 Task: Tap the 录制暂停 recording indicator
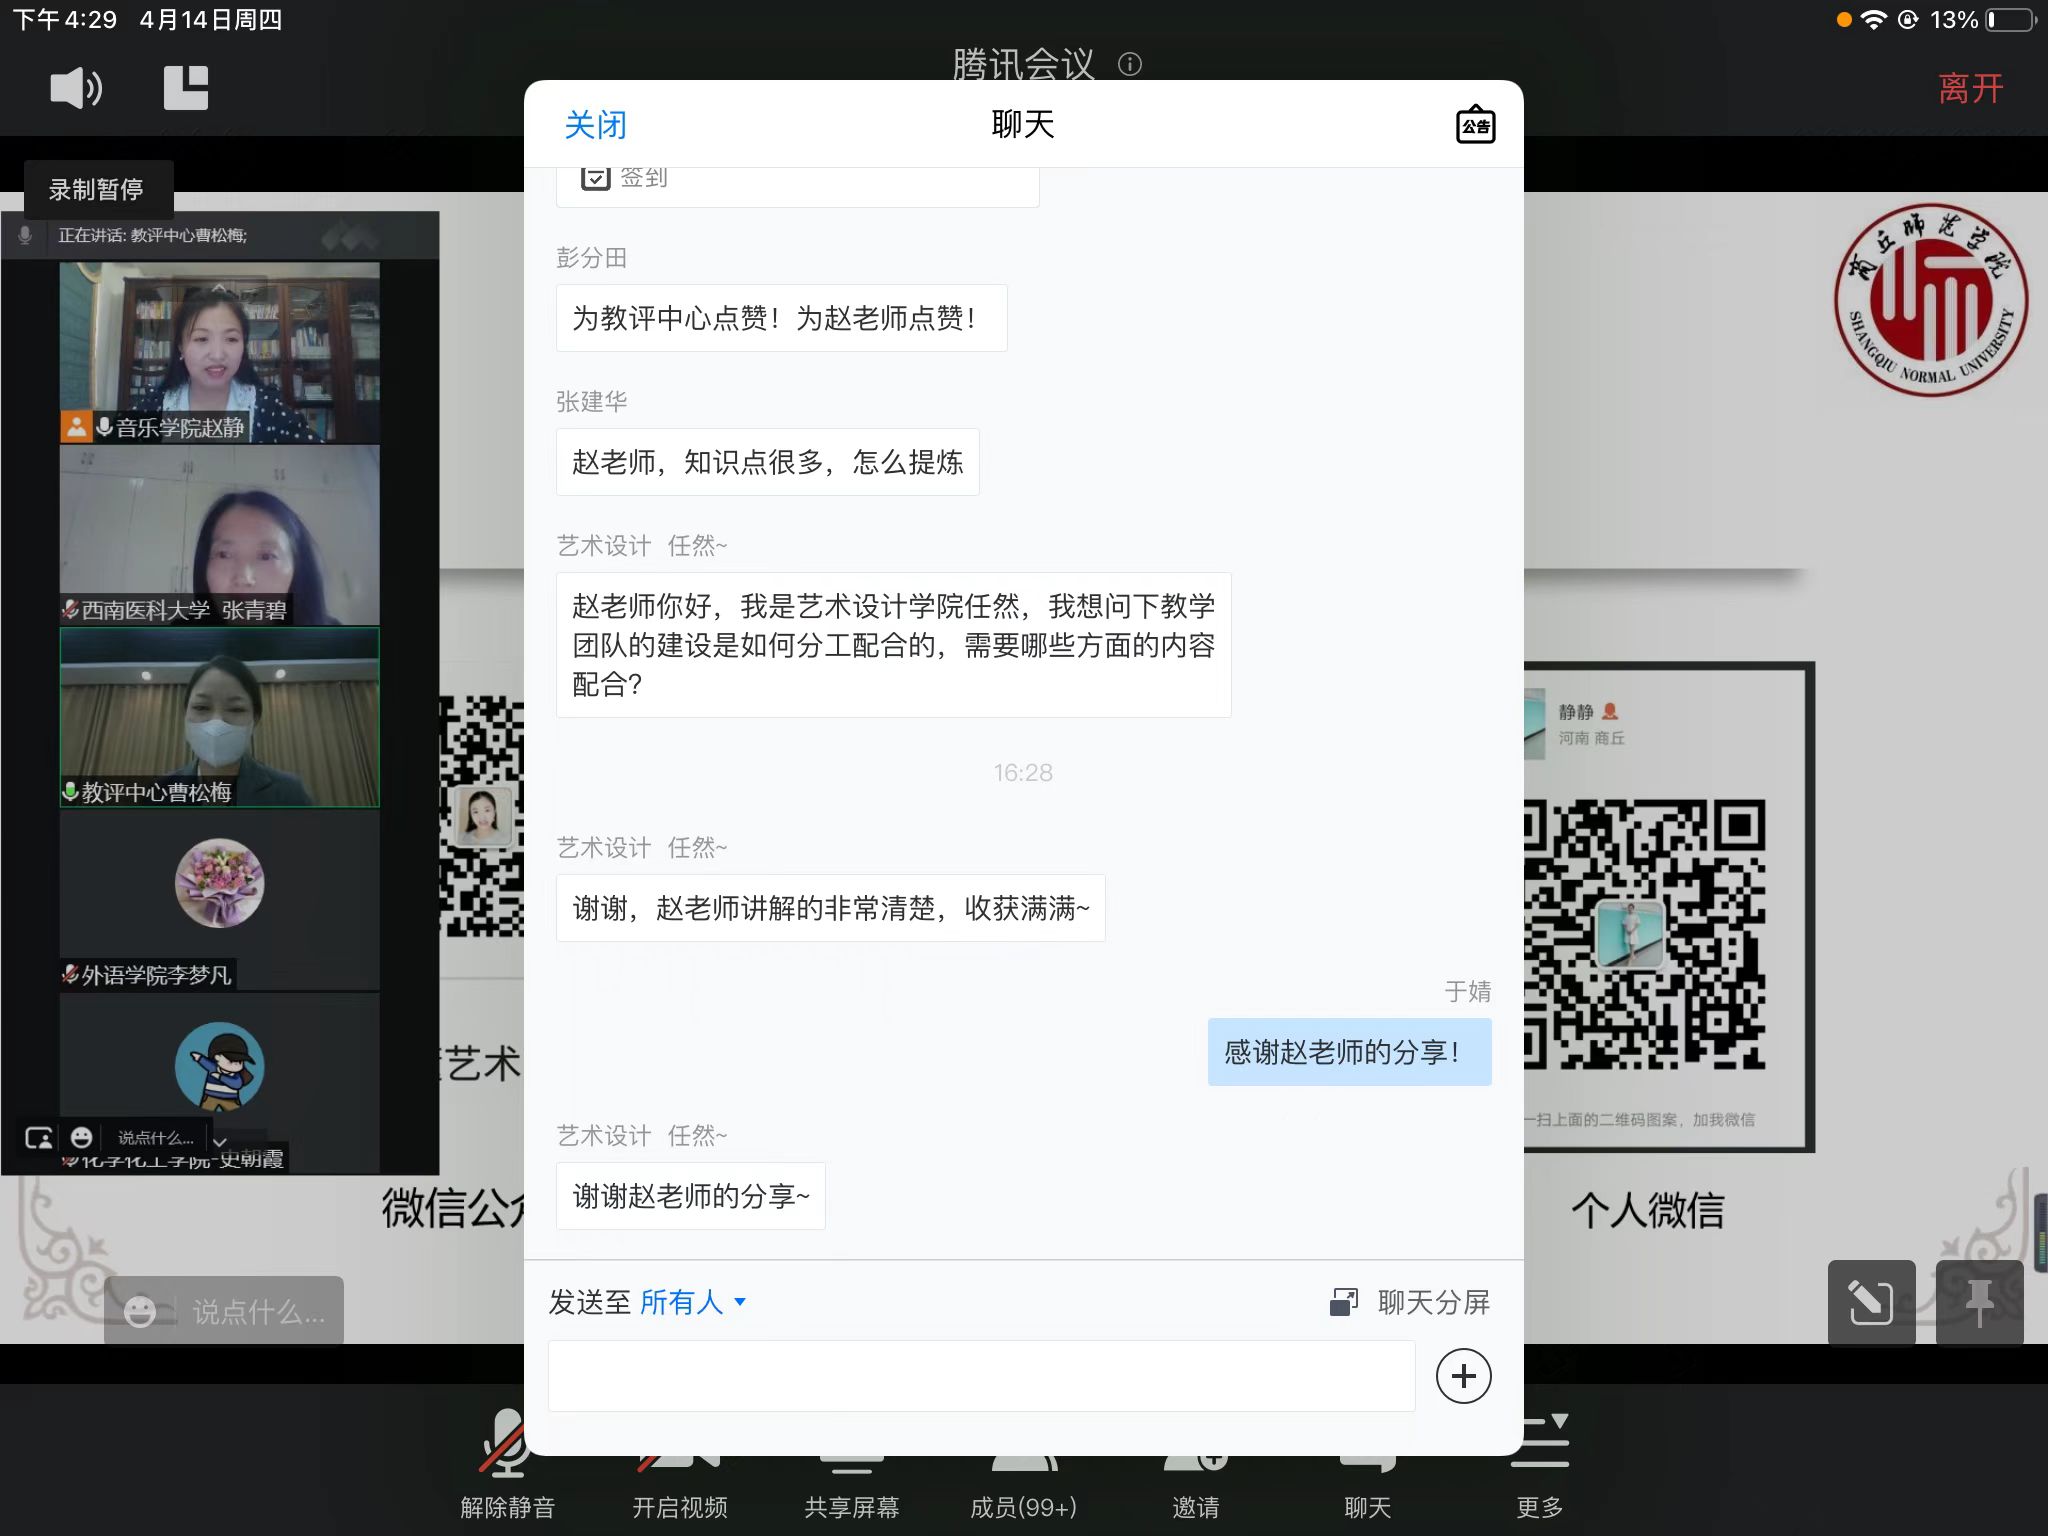click(97, 189)
